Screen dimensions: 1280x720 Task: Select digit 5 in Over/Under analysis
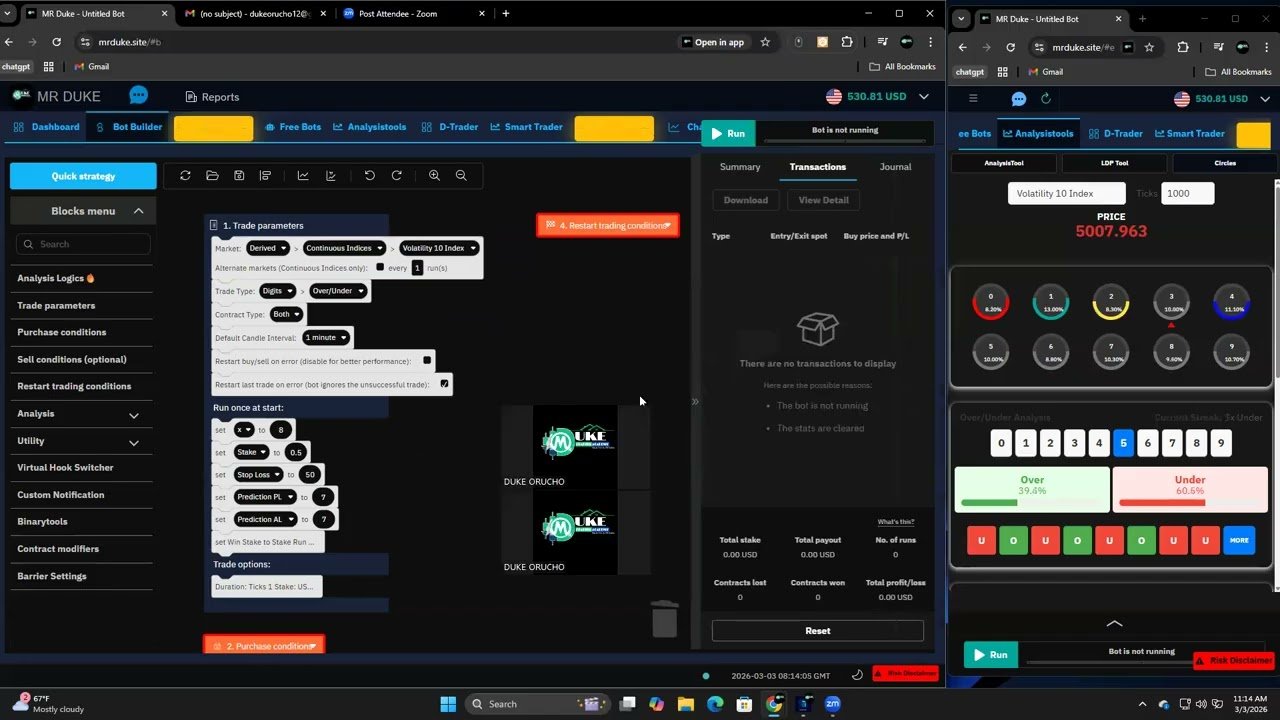point(1123,442)
